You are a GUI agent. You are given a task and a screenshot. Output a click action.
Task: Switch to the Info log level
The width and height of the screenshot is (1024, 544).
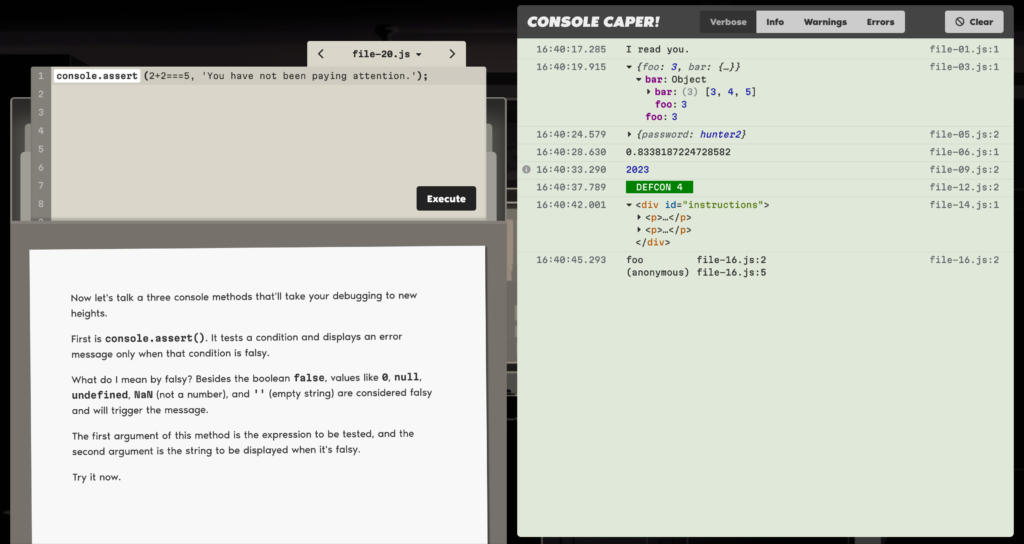pos(775,22)
